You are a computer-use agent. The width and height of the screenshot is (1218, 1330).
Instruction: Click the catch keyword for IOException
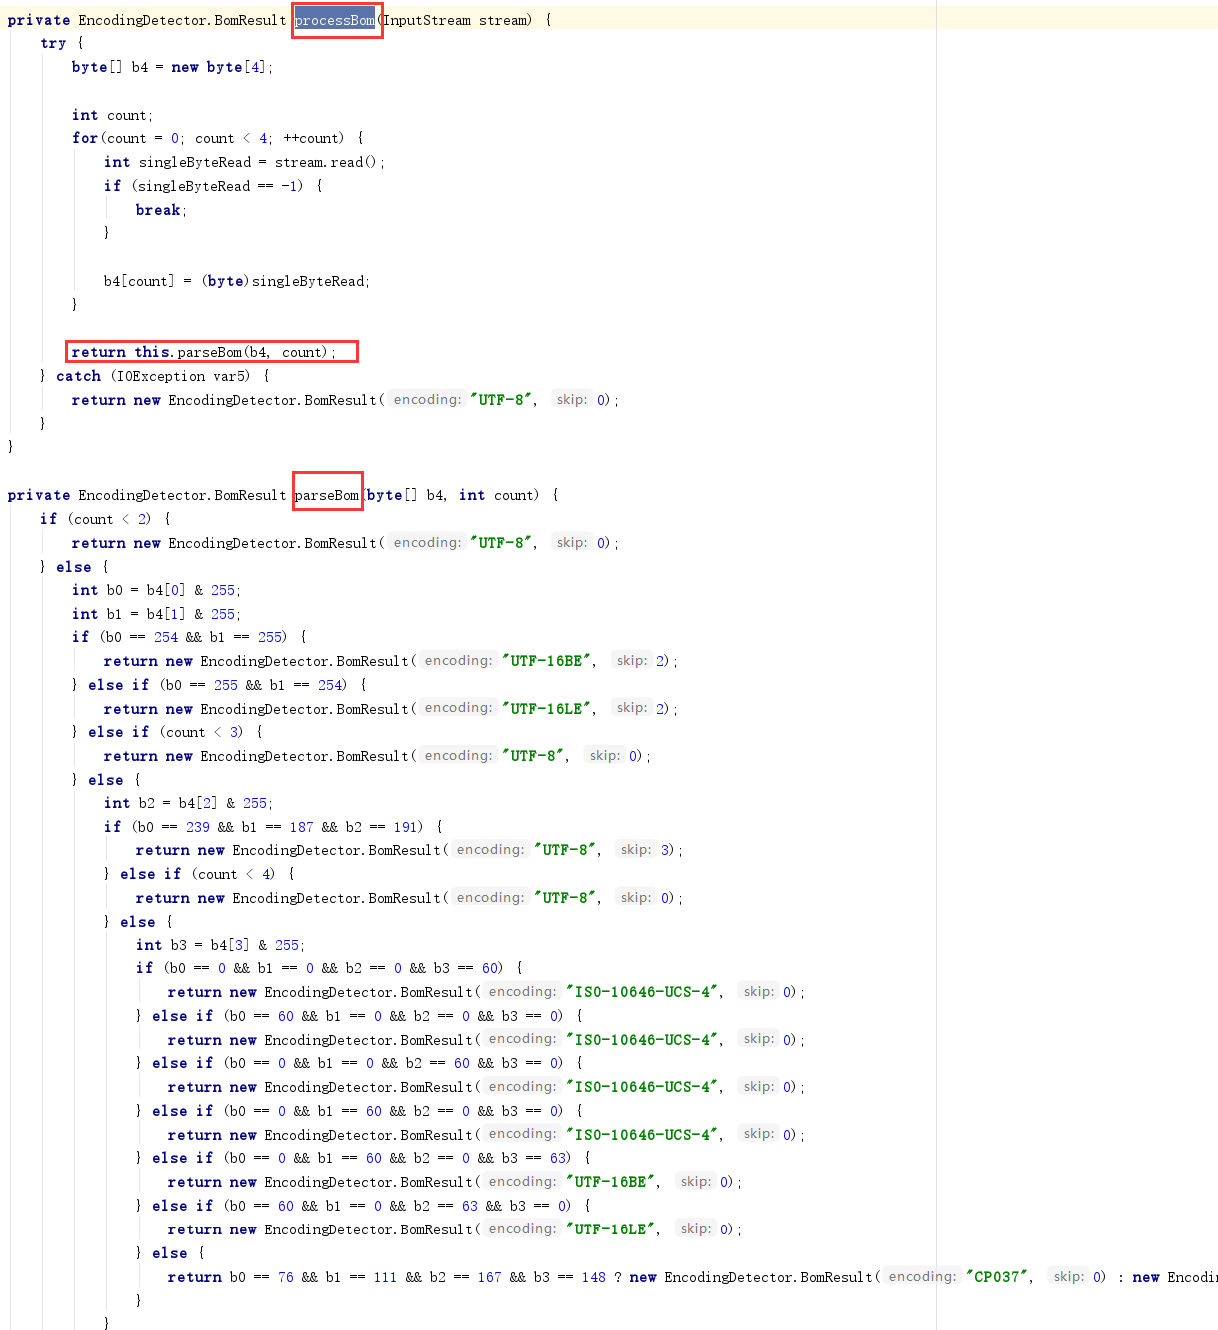78,376
